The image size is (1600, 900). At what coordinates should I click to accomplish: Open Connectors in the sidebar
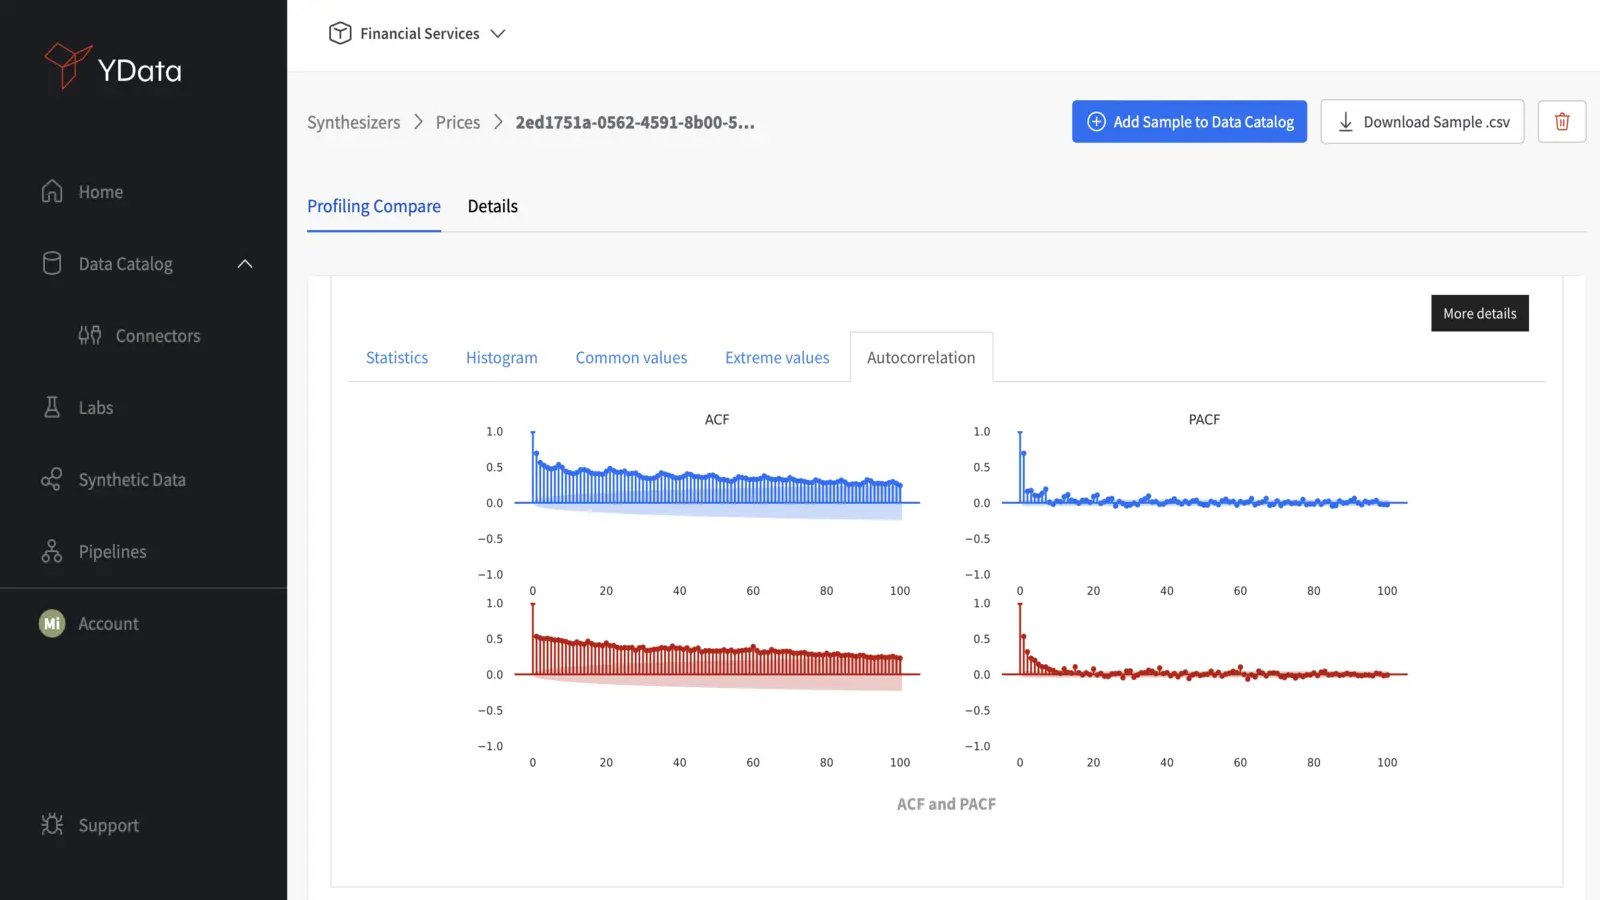click(158, 335)
